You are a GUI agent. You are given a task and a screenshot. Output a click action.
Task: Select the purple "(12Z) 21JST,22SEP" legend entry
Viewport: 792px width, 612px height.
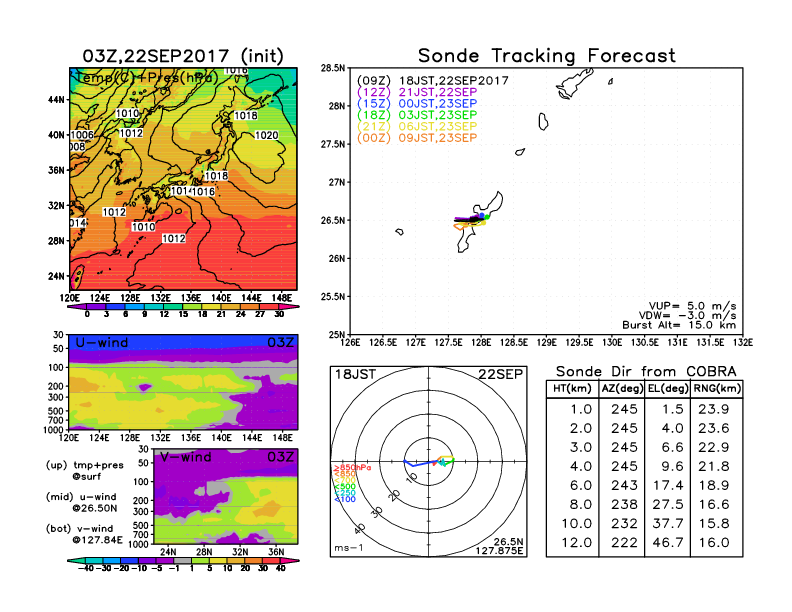pyautogui.click(x=417, y=92)
